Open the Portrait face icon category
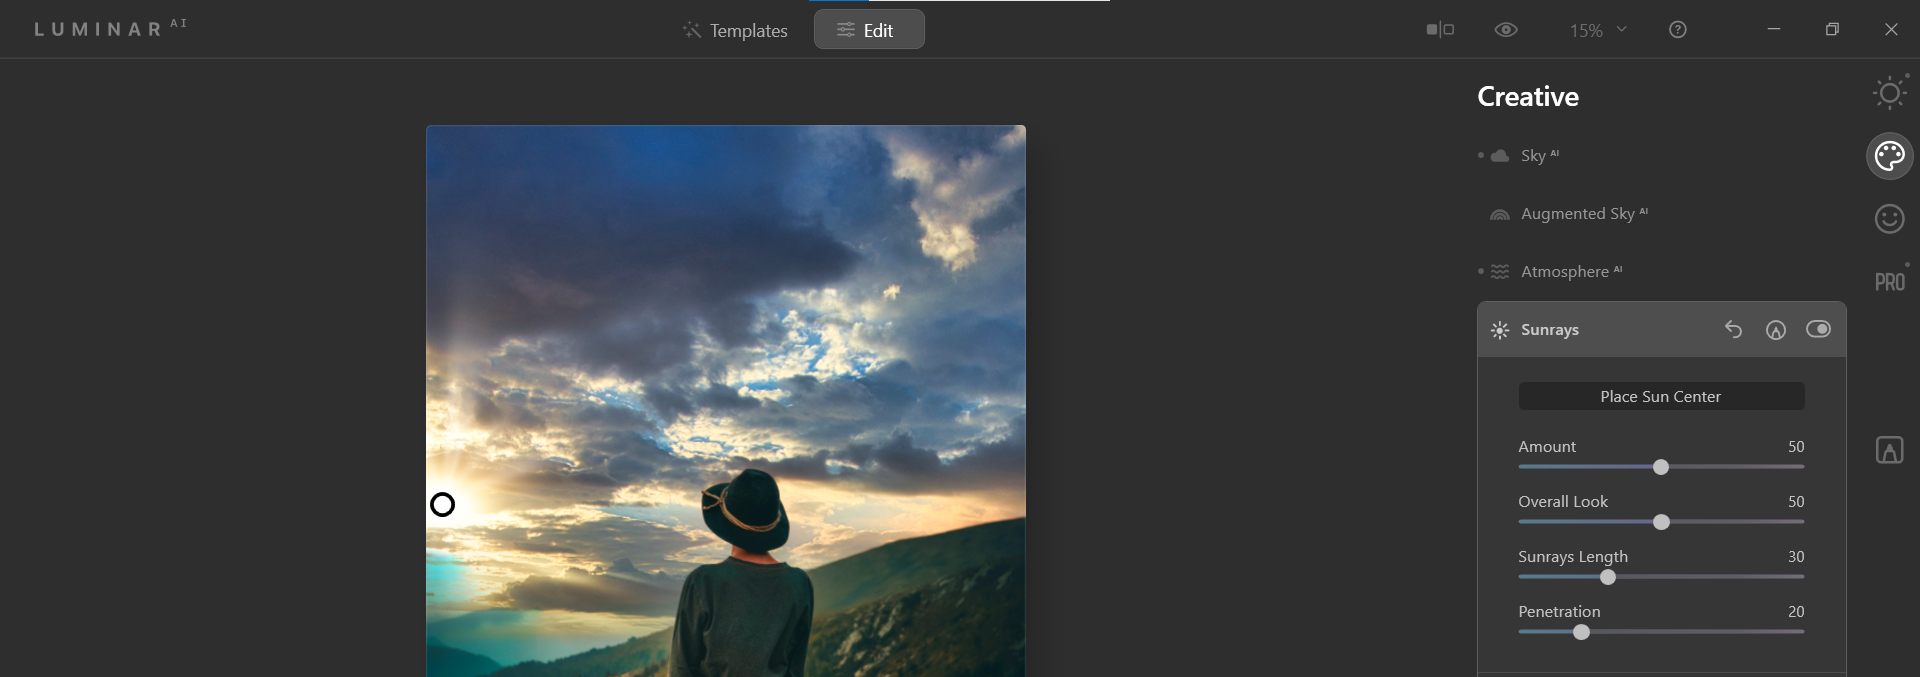 1889,218
